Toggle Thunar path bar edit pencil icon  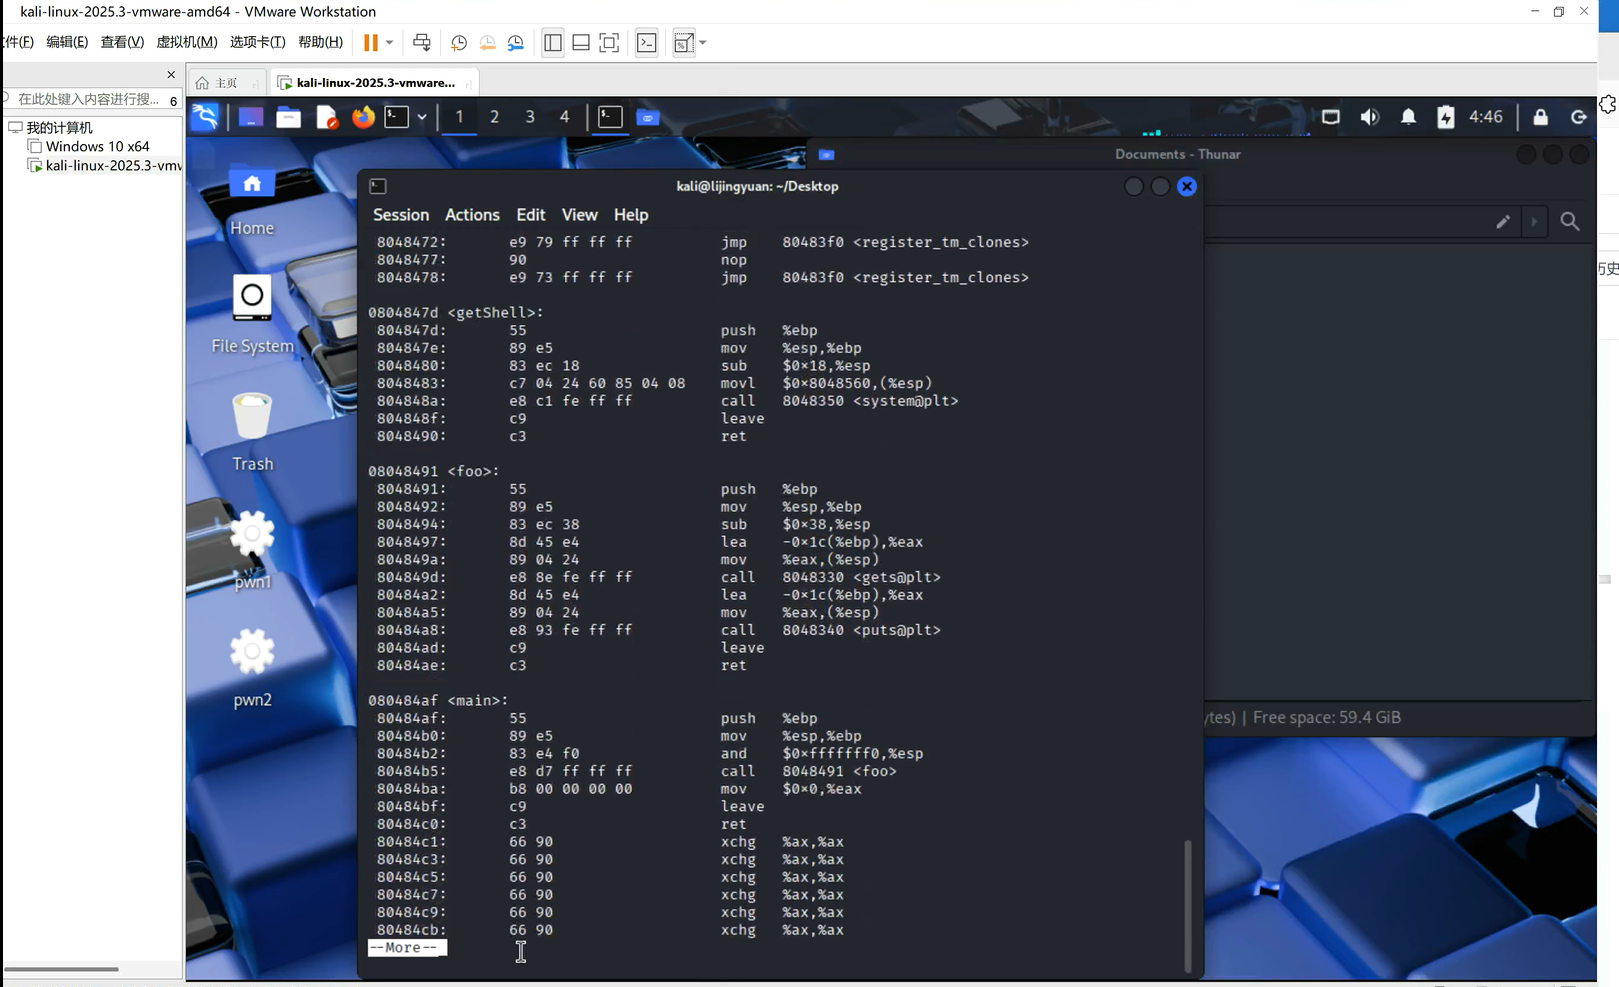click(1503, 222)
